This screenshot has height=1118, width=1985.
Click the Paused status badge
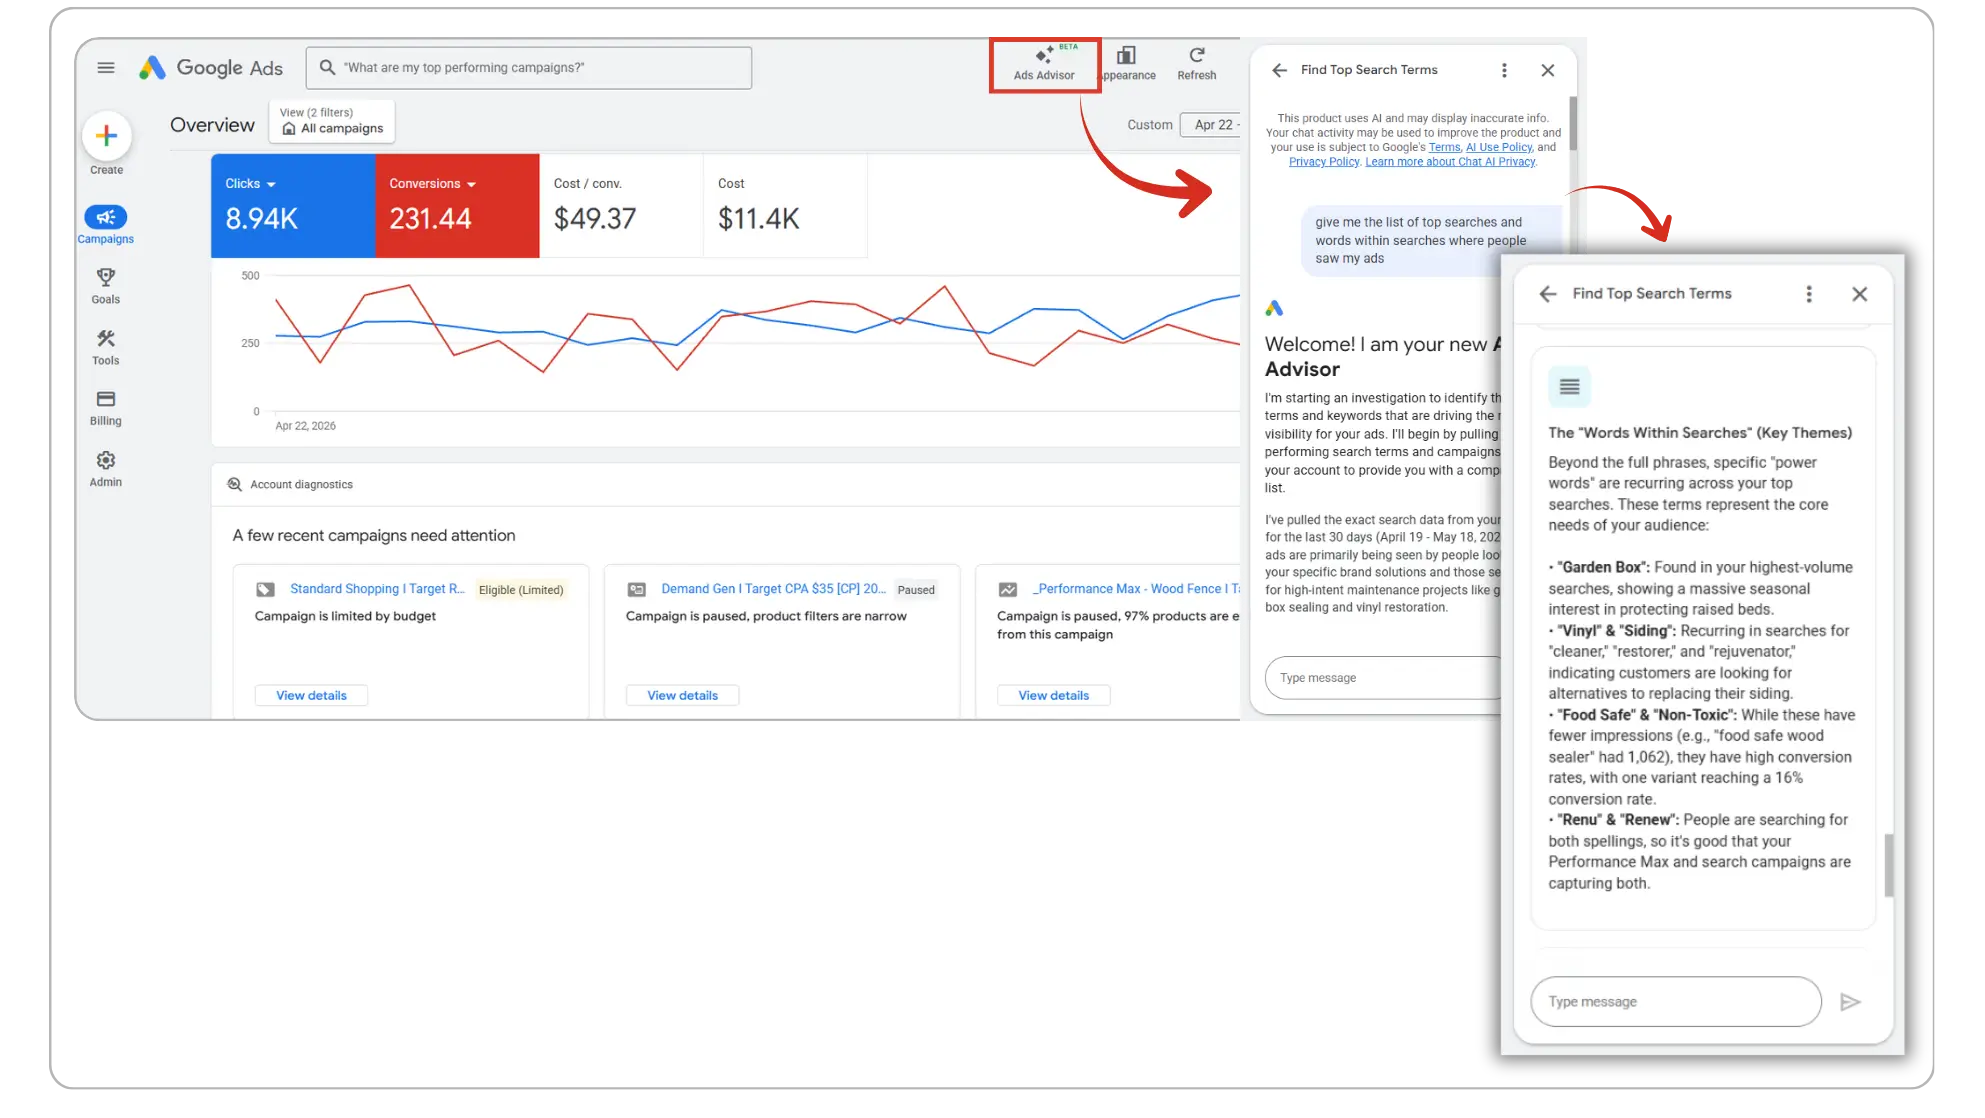click(x=916, y=590)
